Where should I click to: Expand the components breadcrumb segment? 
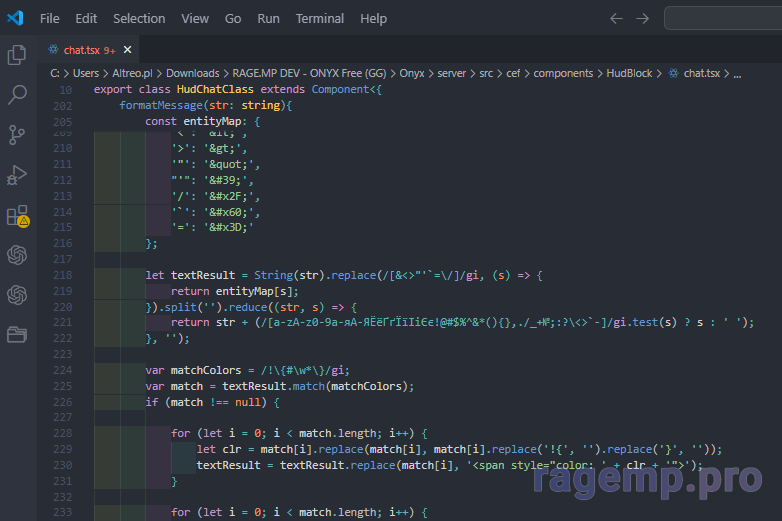point(562,73)
